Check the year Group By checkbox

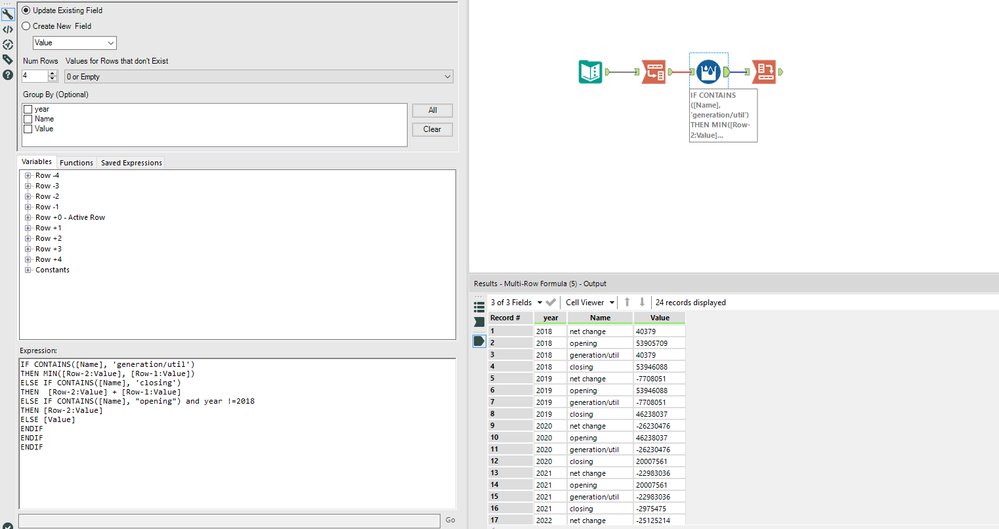coord(28,110)
